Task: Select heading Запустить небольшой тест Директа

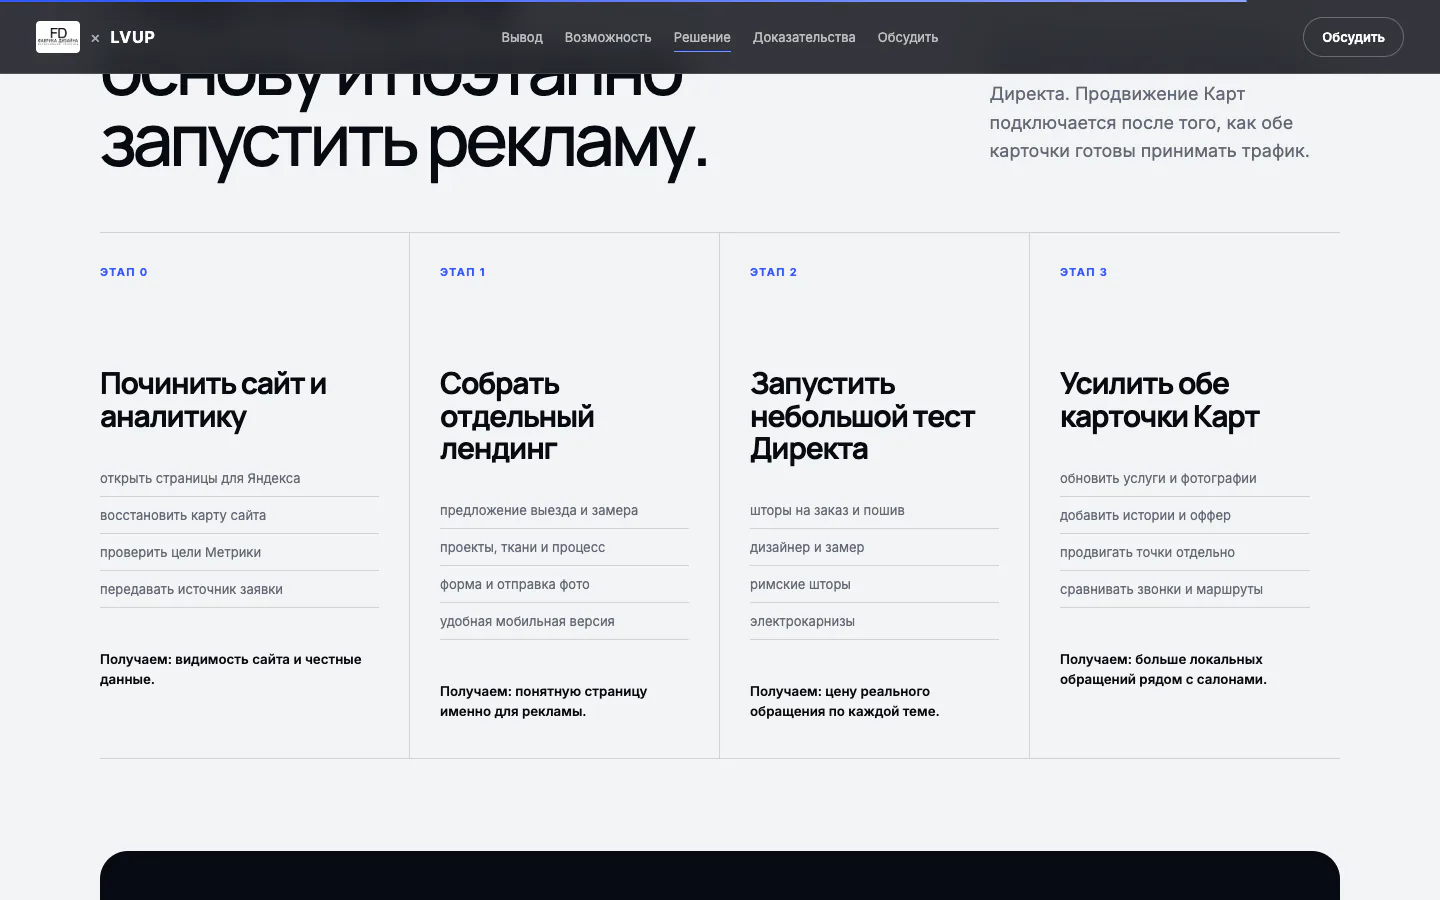Action: 862,416
